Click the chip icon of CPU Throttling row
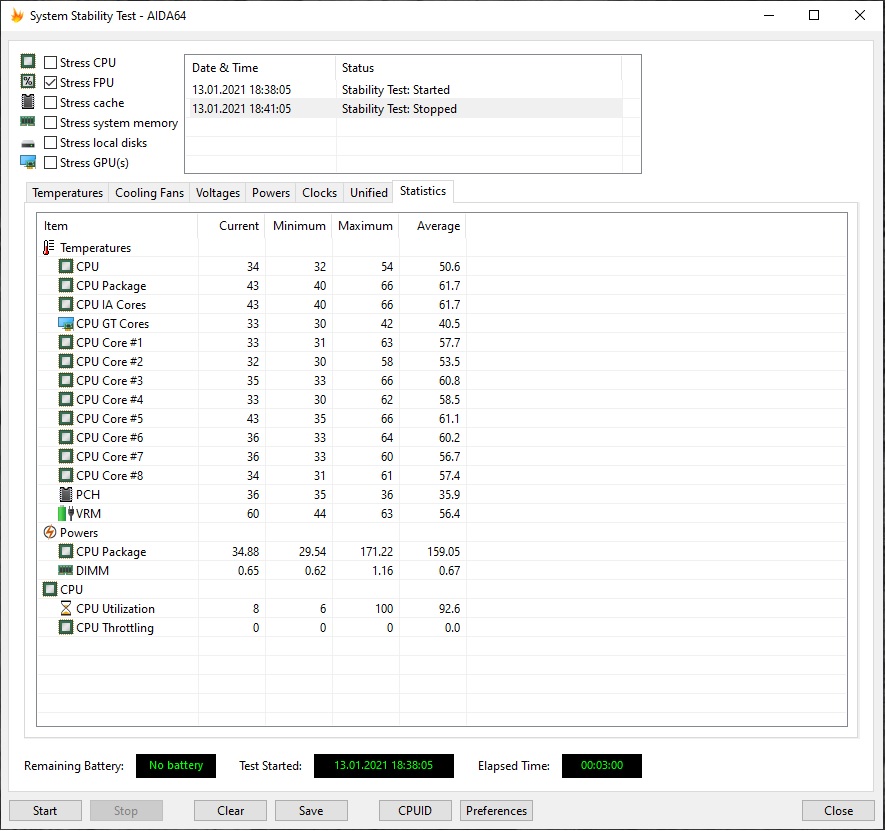The image size is (887, 831). [66, 627]
